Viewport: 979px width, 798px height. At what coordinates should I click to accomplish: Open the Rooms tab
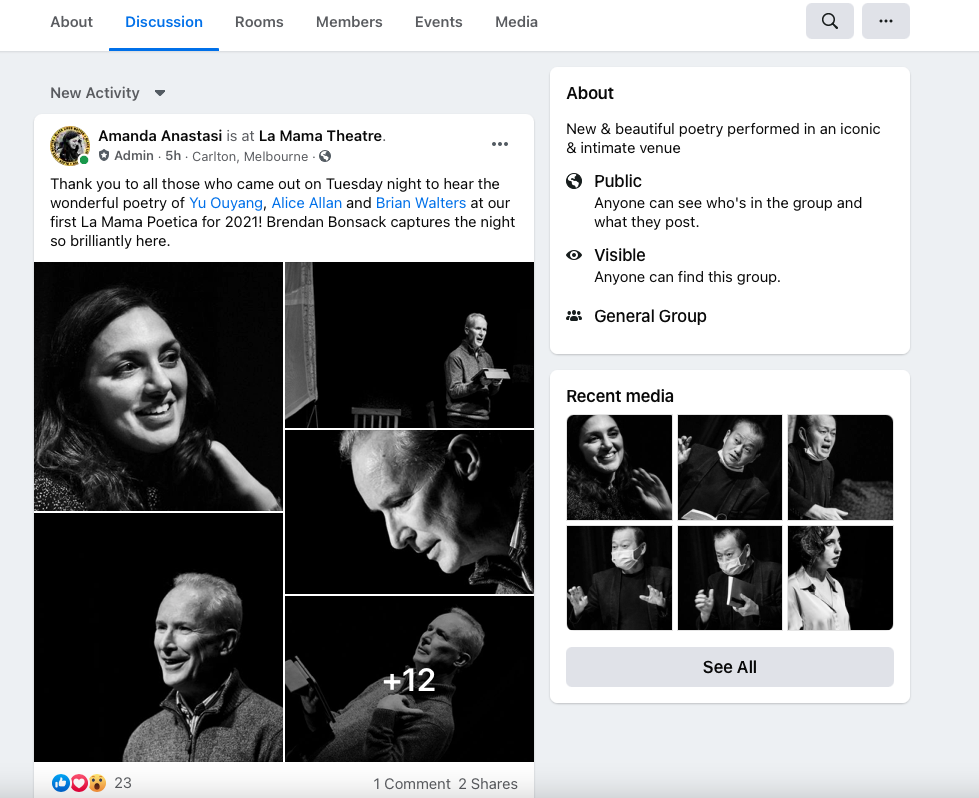click(x=259, y=22)
